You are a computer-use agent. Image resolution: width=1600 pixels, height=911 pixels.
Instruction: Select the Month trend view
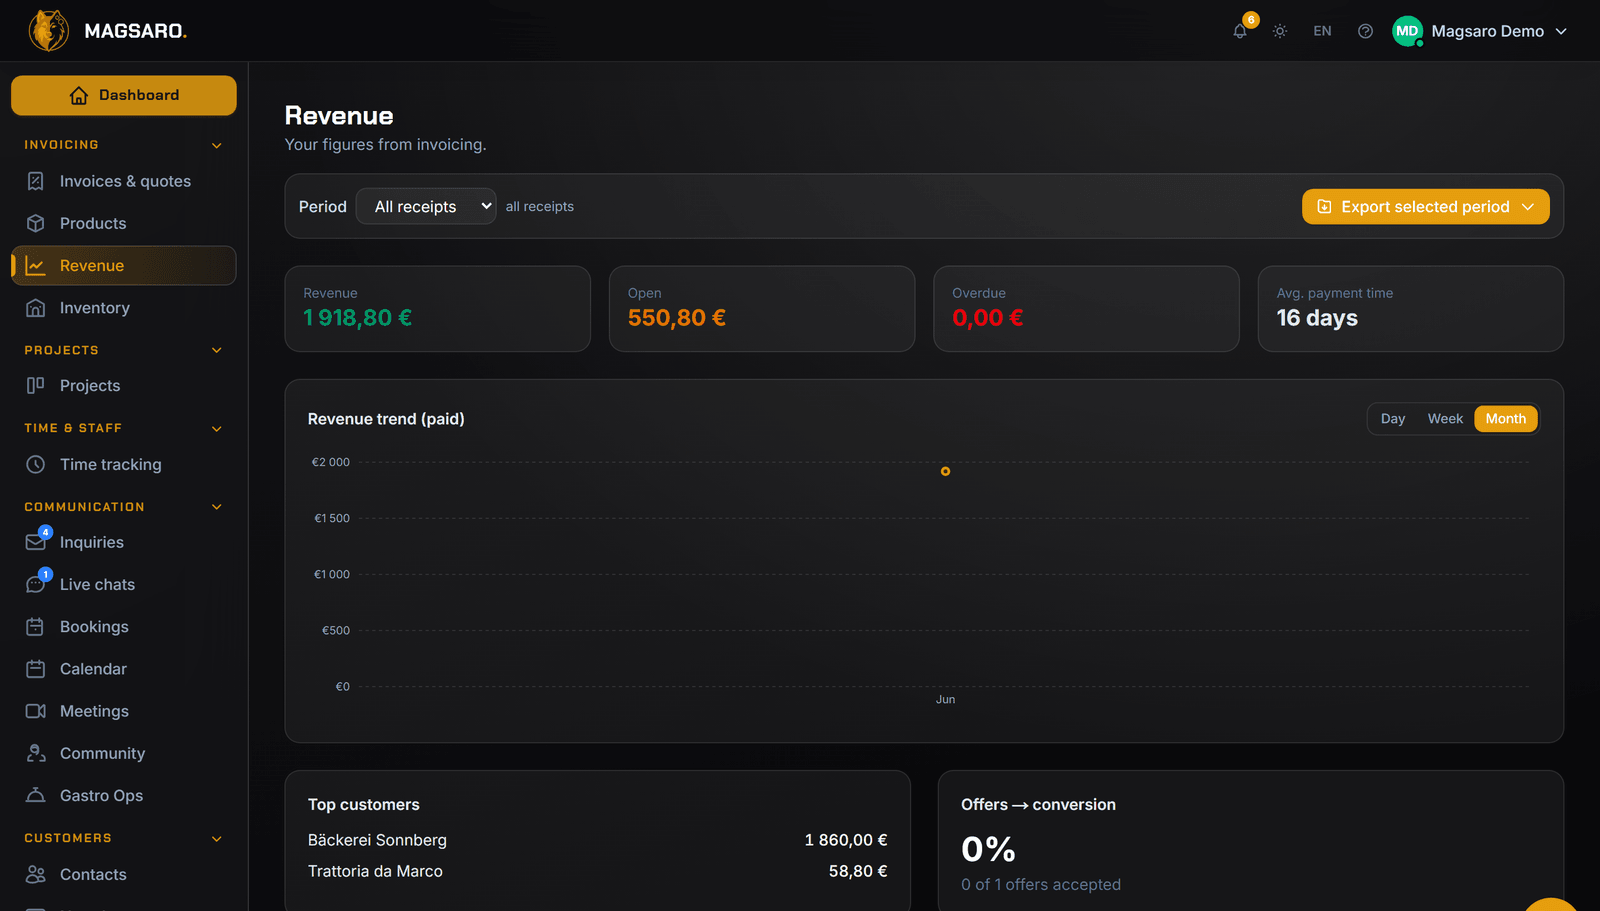(x=1505, y=419)
